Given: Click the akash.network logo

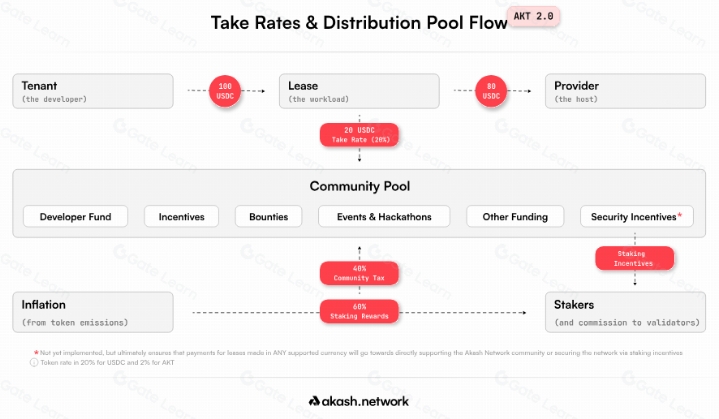Looking at the screenshot, I should [x=359, y=401].
